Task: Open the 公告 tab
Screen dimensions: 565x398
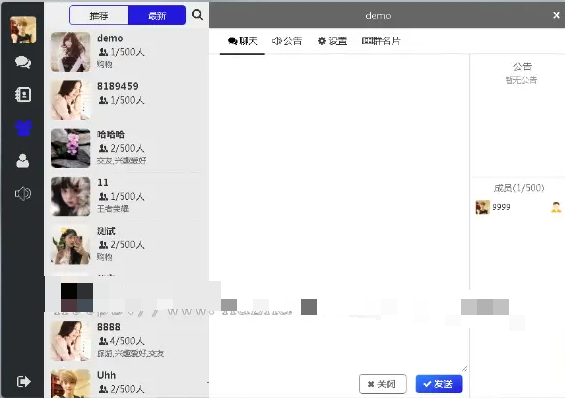Action: (287, 41)
